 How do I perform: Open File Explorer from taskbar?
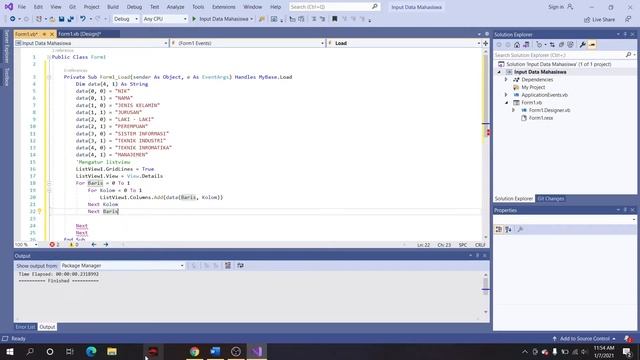click(112, 351)
